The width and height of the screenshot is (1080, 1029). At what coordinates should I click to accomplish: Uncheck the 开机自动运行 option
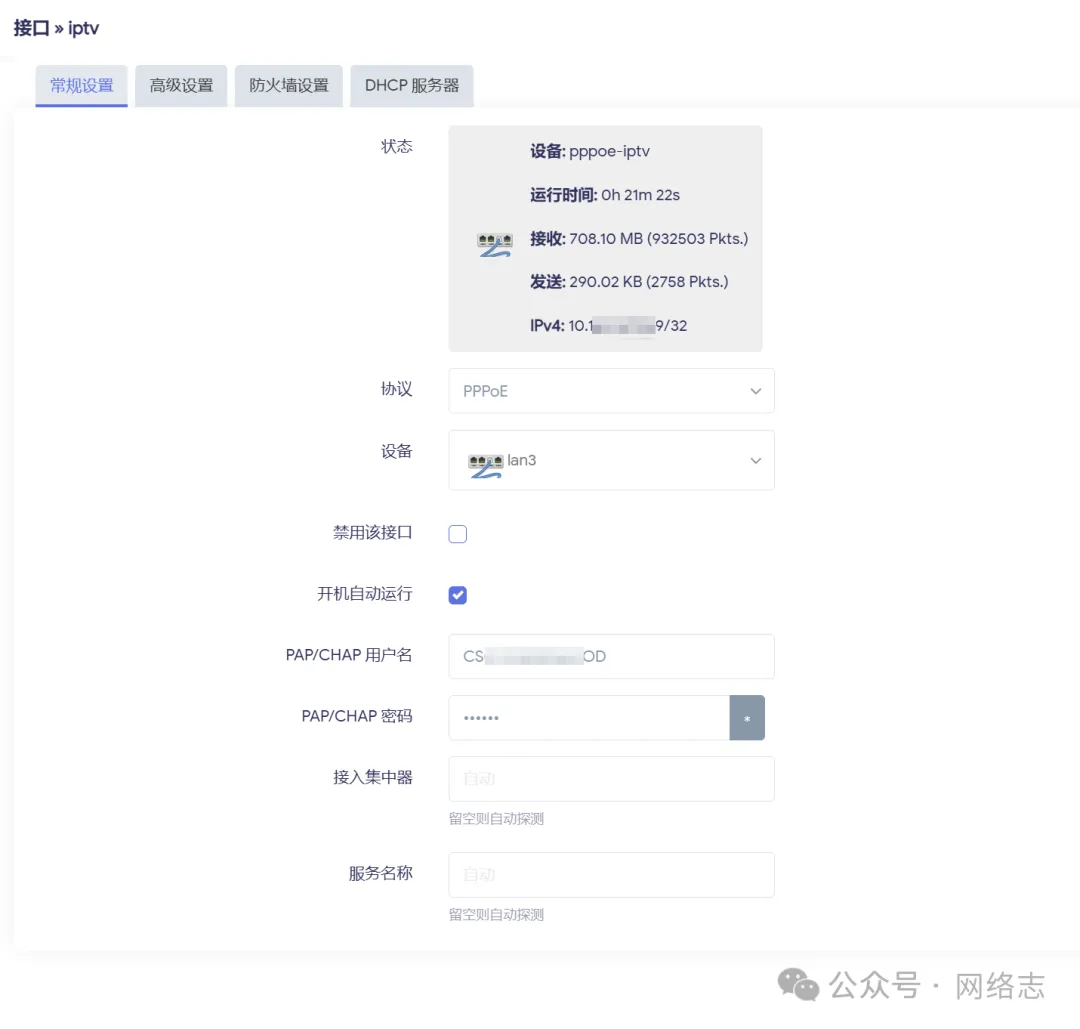pyautogui.click(x=457, y=595)
